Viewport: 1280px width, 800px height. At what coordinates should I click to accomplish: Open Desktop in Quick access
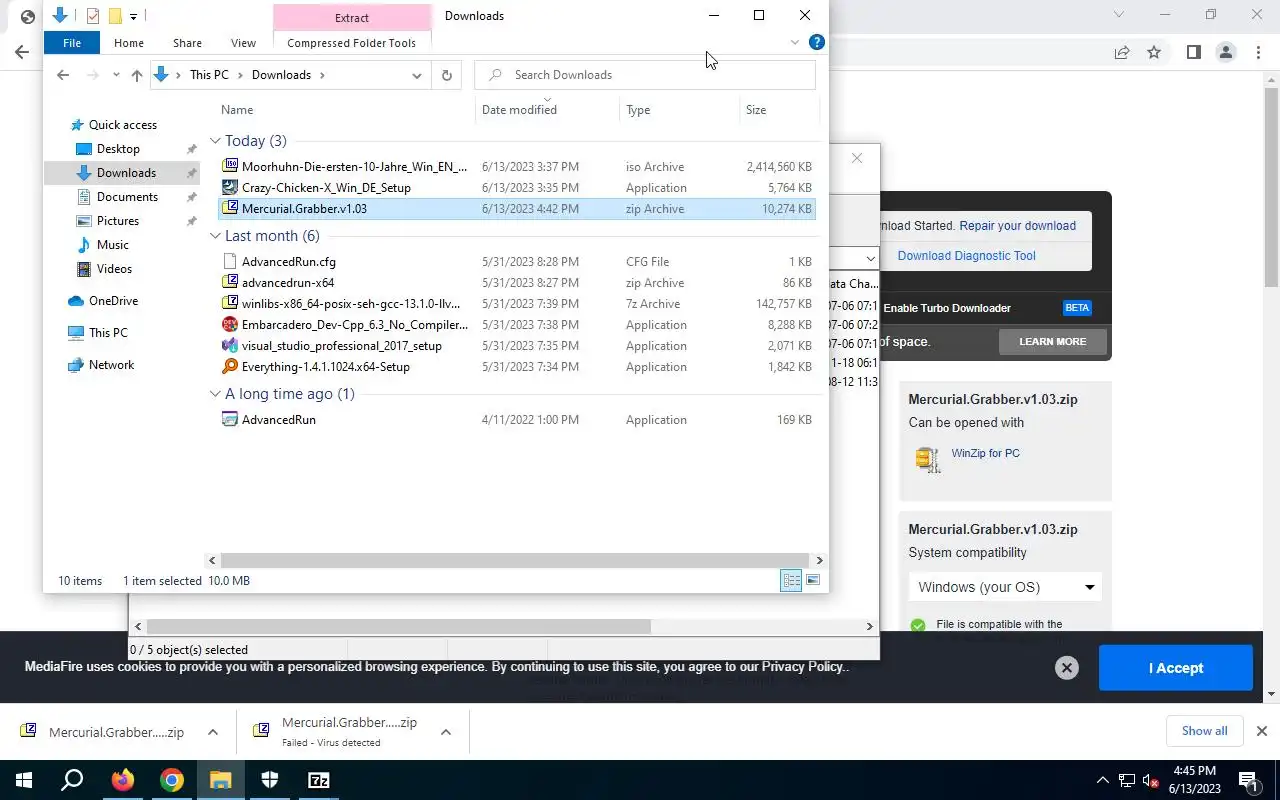118,149
